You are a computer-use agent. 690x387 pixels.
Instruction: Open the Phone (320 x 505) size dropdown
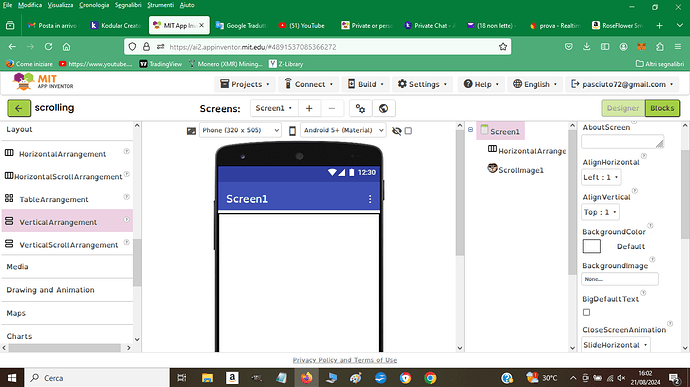[240, 130]
